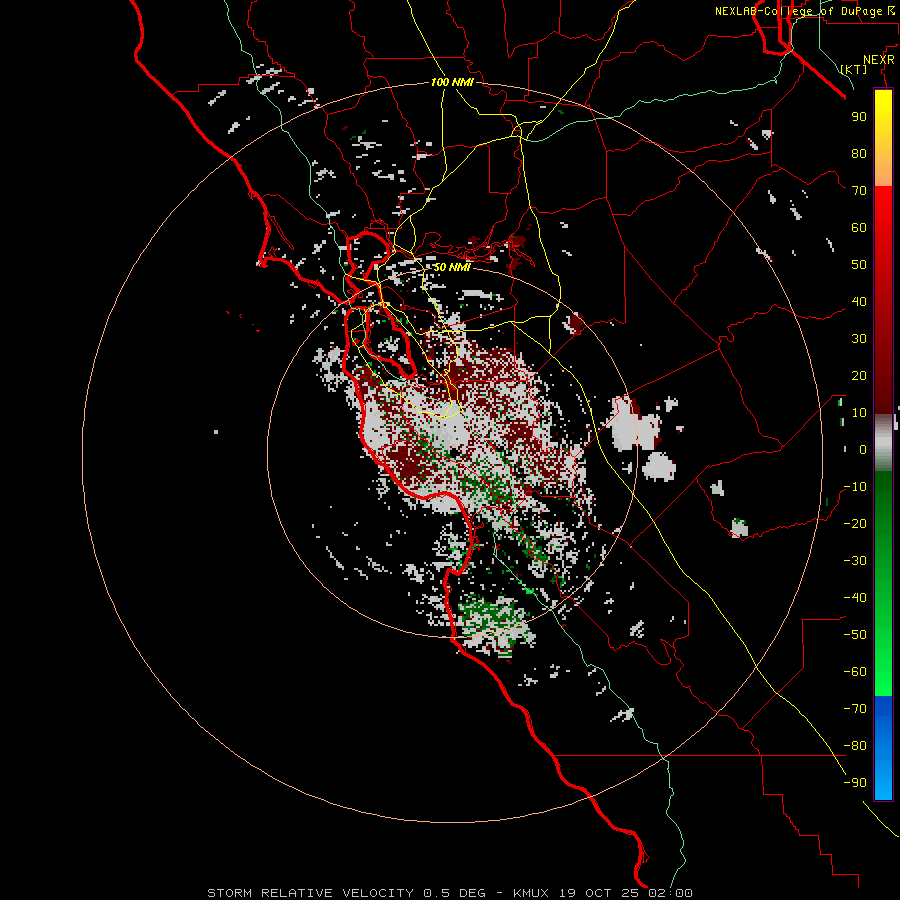Click "STORM RELATIVE VELOCITY" in the footer caption
Viewport: 900px width, 900px height.
tap(310, 893)
